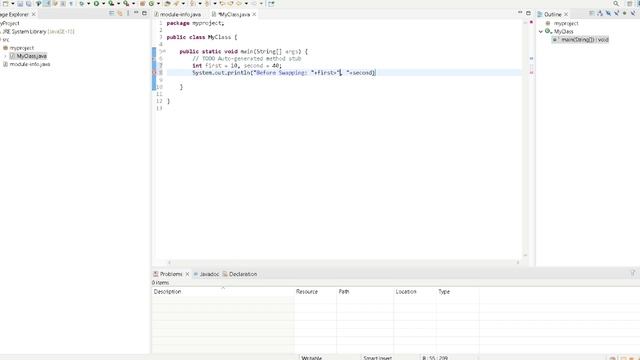The width and height of the screenshot is (640, 360).
Task: Open the New file dropdown arrow
Action: point(13,4)
